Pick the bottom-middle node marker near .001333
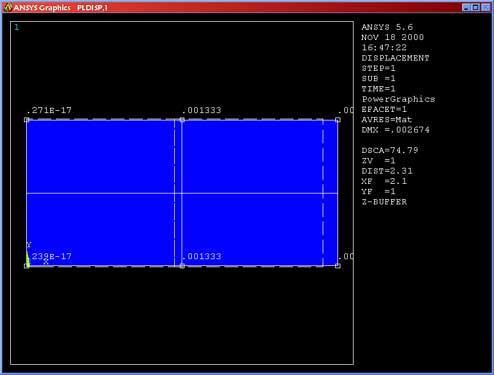The height and width of the screenshot is (375, 494). [x=182, y=266]
